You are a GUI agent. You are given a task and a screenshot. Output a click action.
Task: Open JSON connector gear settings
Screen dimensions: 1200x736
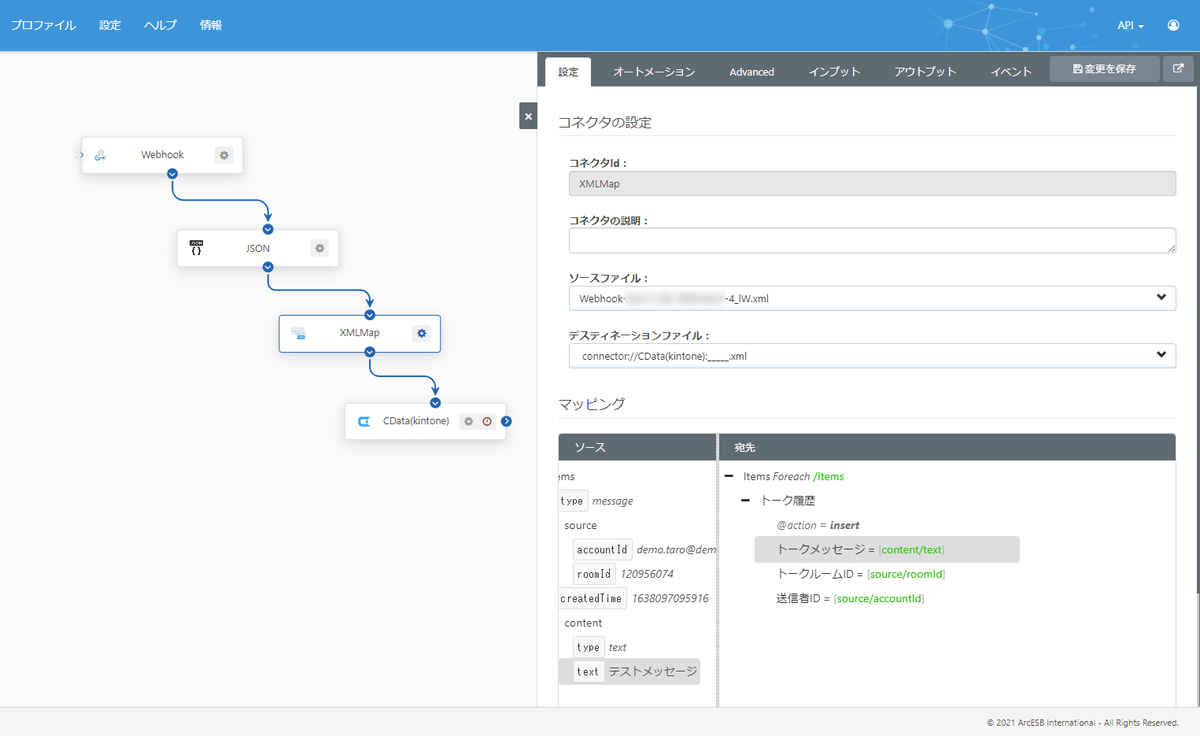click(x=319, y=248)
